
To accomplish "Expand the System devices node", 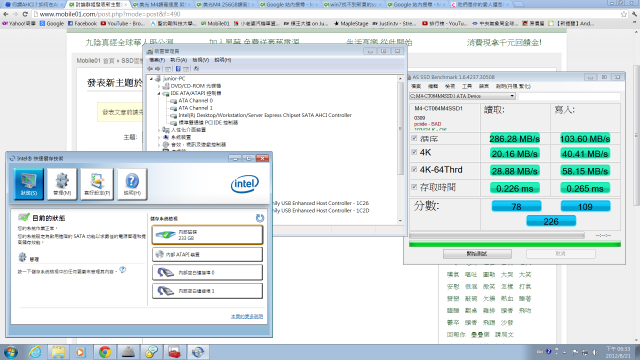I will point(159,137).
